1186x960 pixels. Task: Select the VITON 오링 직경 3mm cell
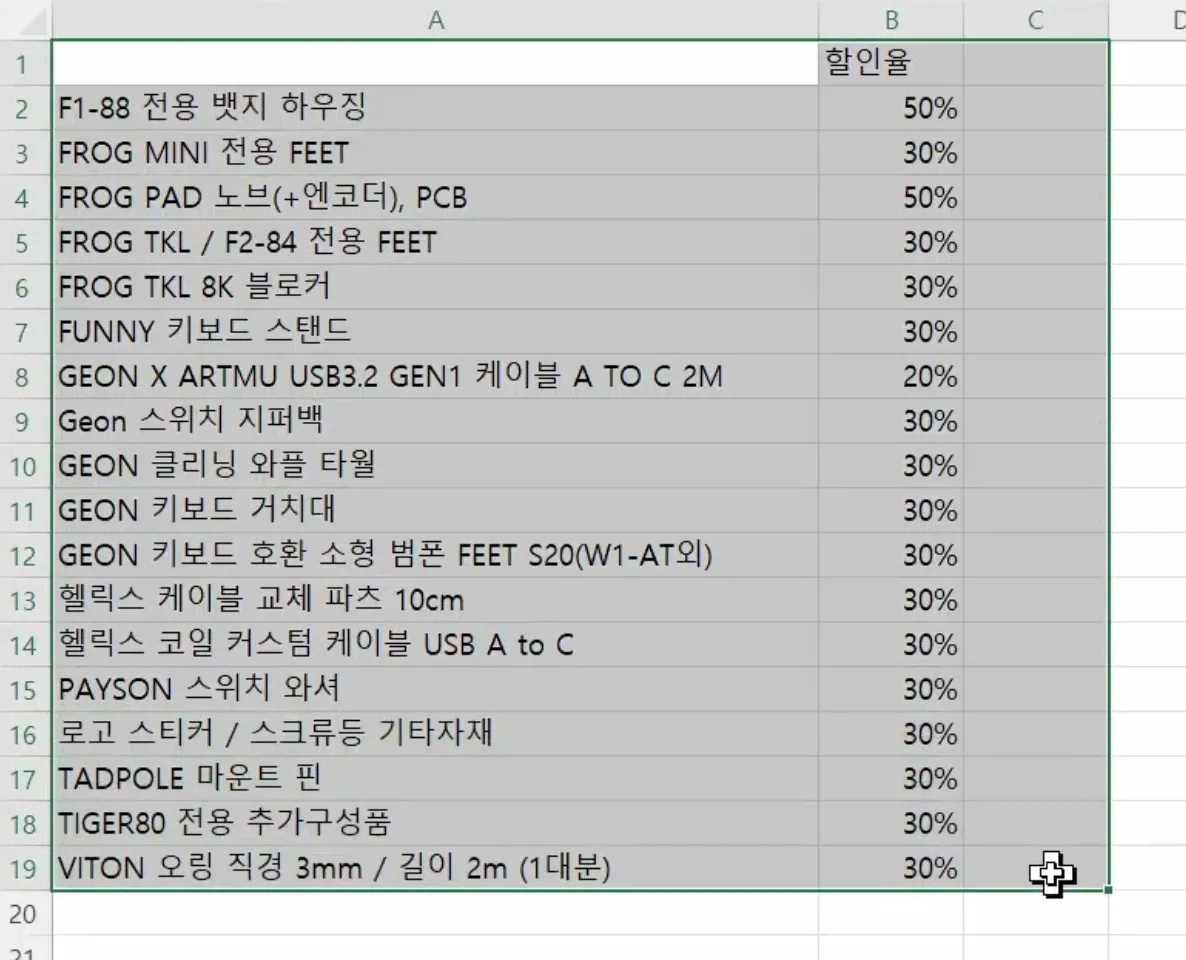(435, 868)
